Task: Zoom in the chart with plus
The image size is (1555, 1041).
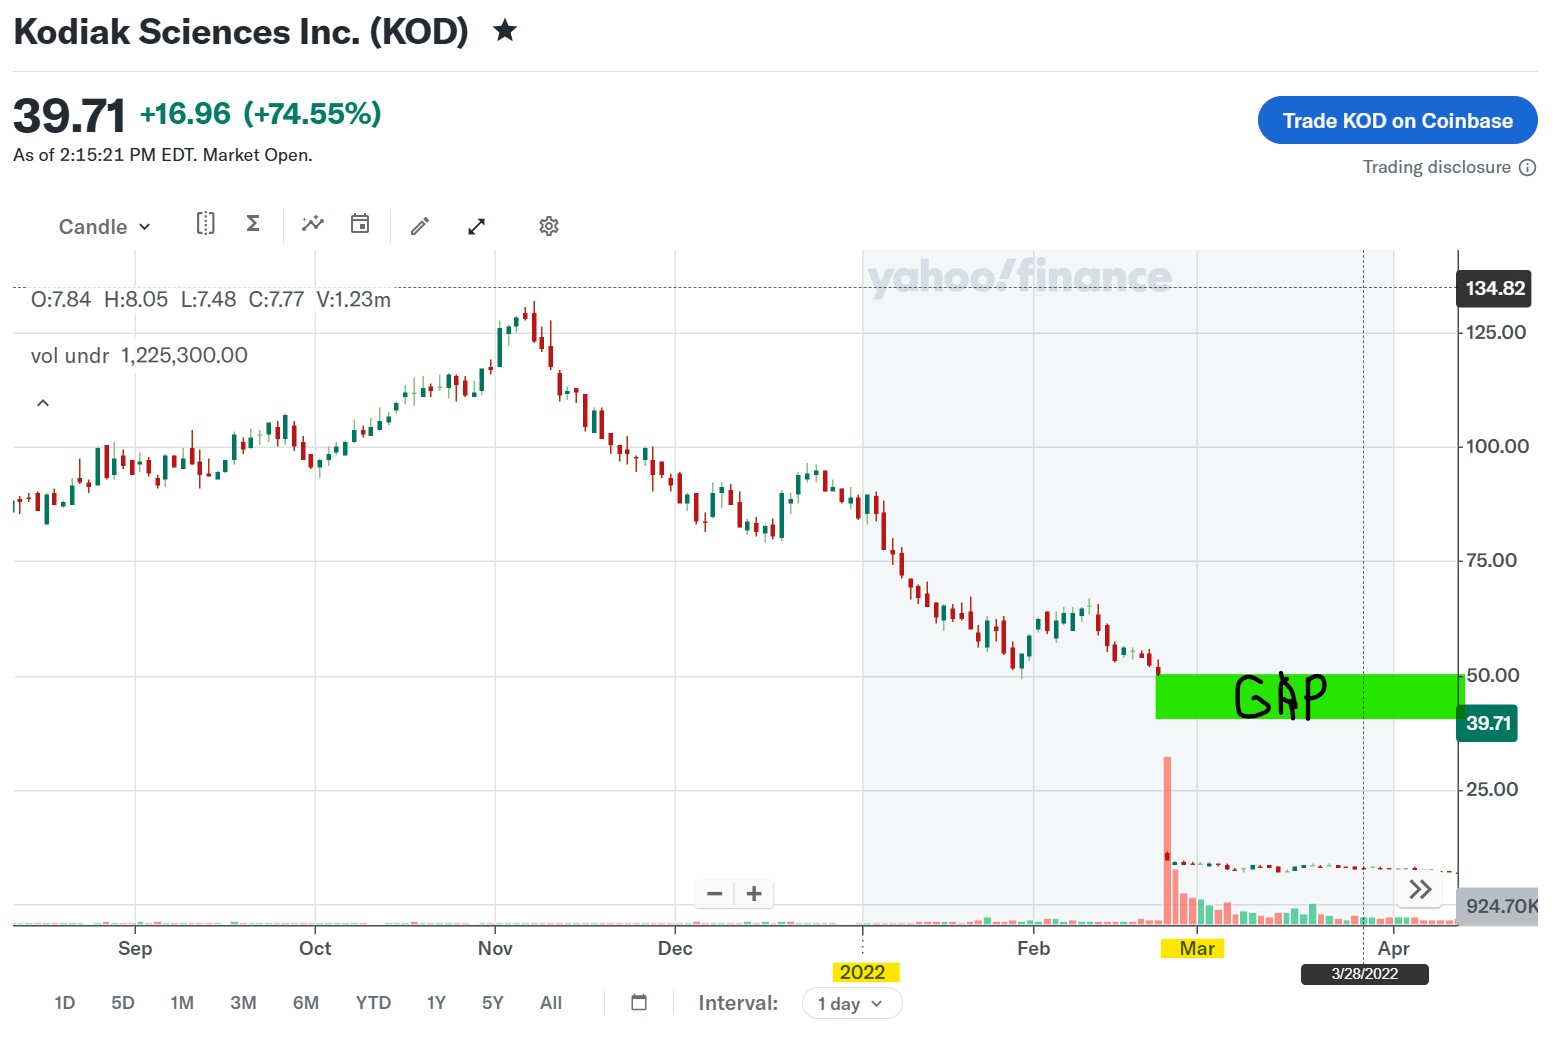Action: point(754,894)
